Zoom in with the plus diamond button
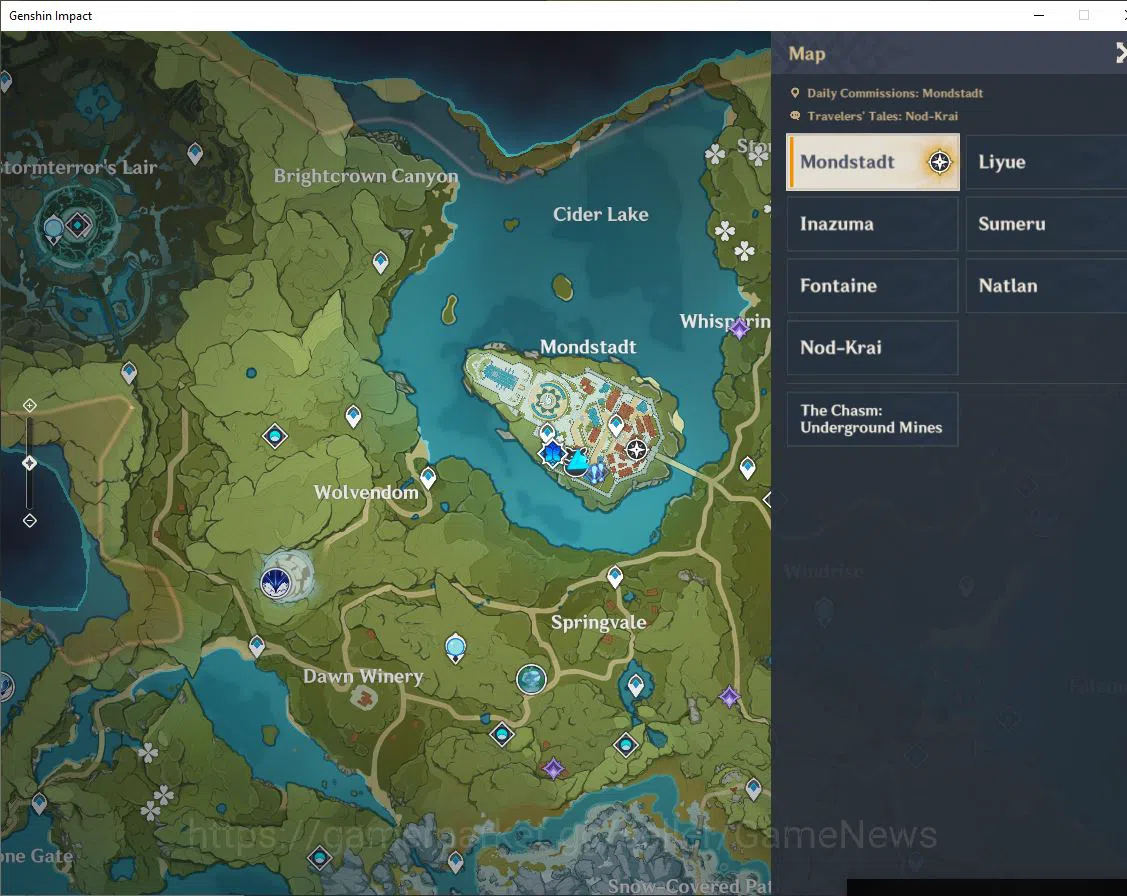Screen dimensions: 1127x896 [29, 405]
